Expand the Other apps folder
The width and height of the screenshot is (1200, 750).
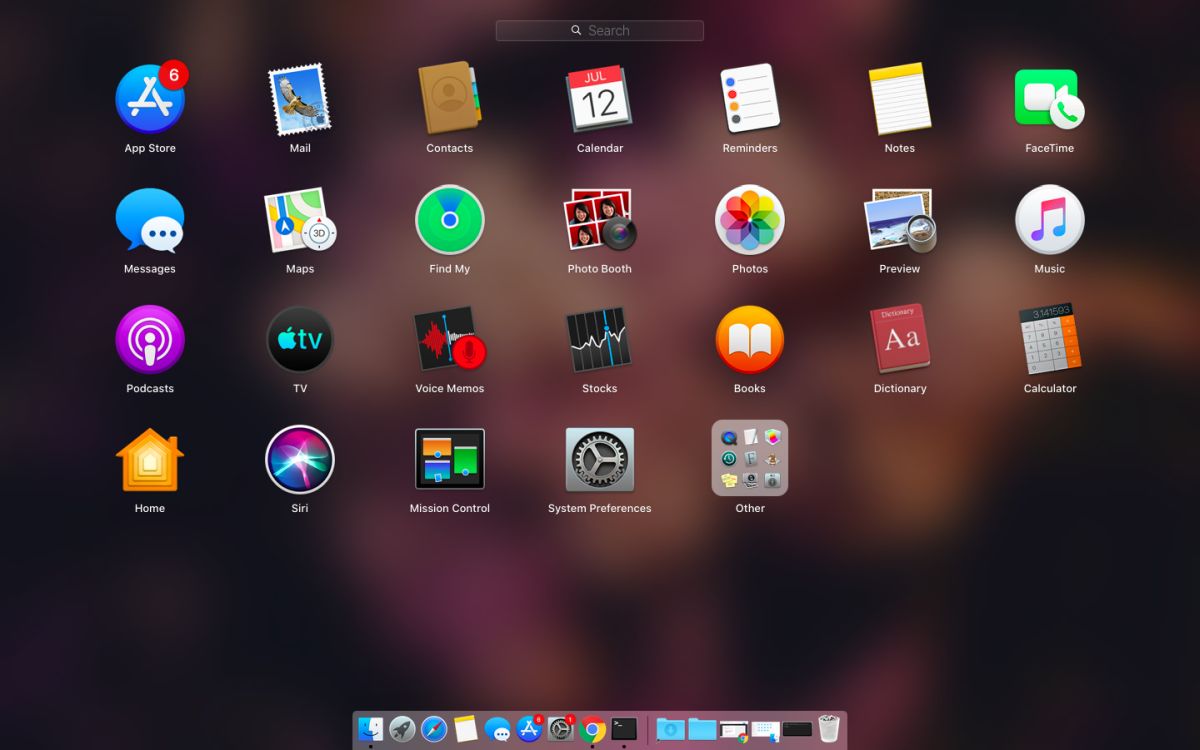(749, 457)
